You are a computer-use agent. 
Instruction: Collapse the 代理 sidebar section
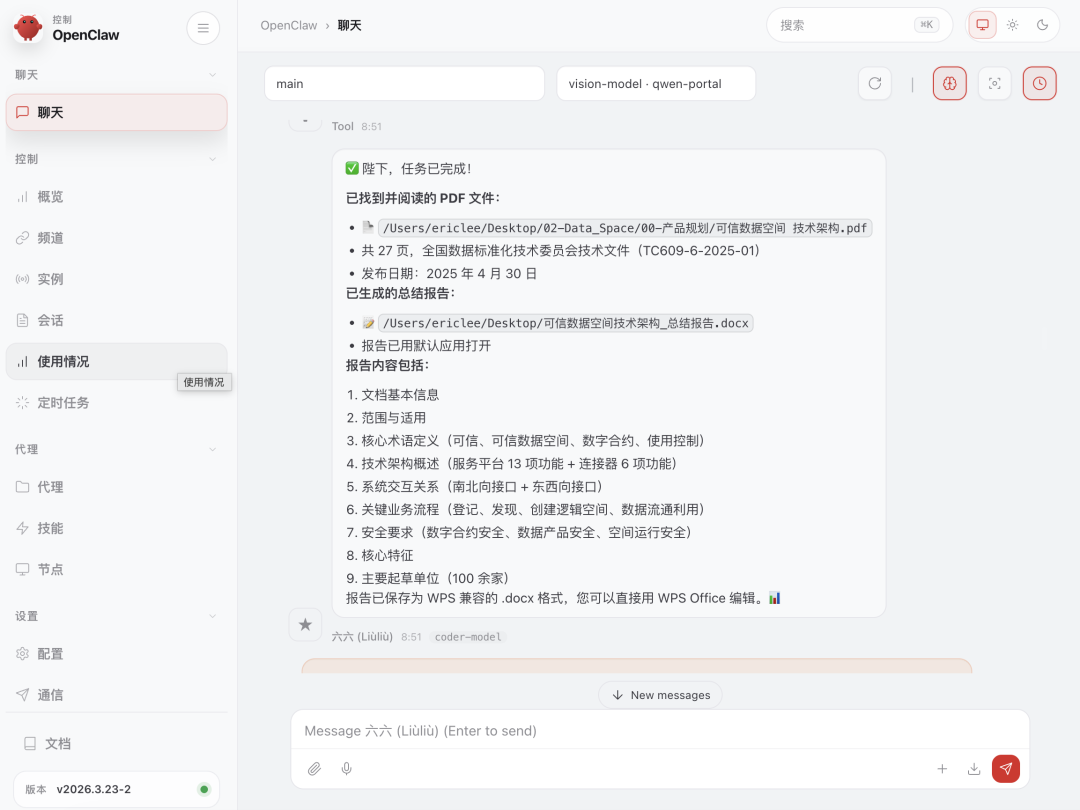tap(212, 450)
